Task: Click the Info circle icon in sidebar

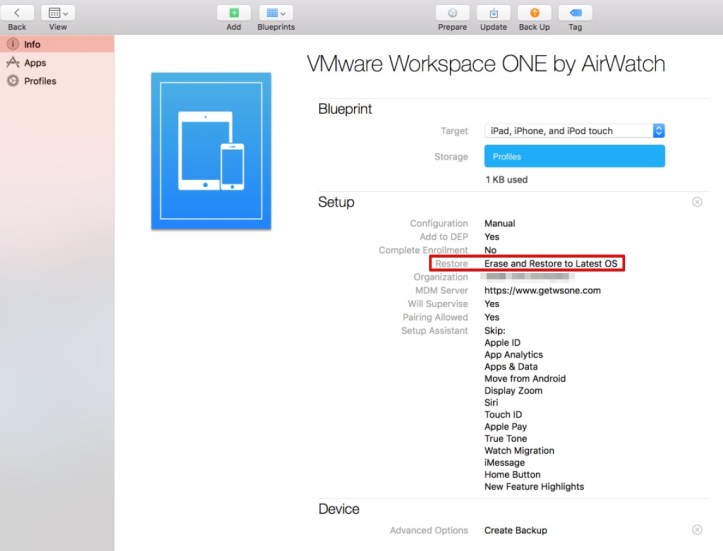Action: 13,44
